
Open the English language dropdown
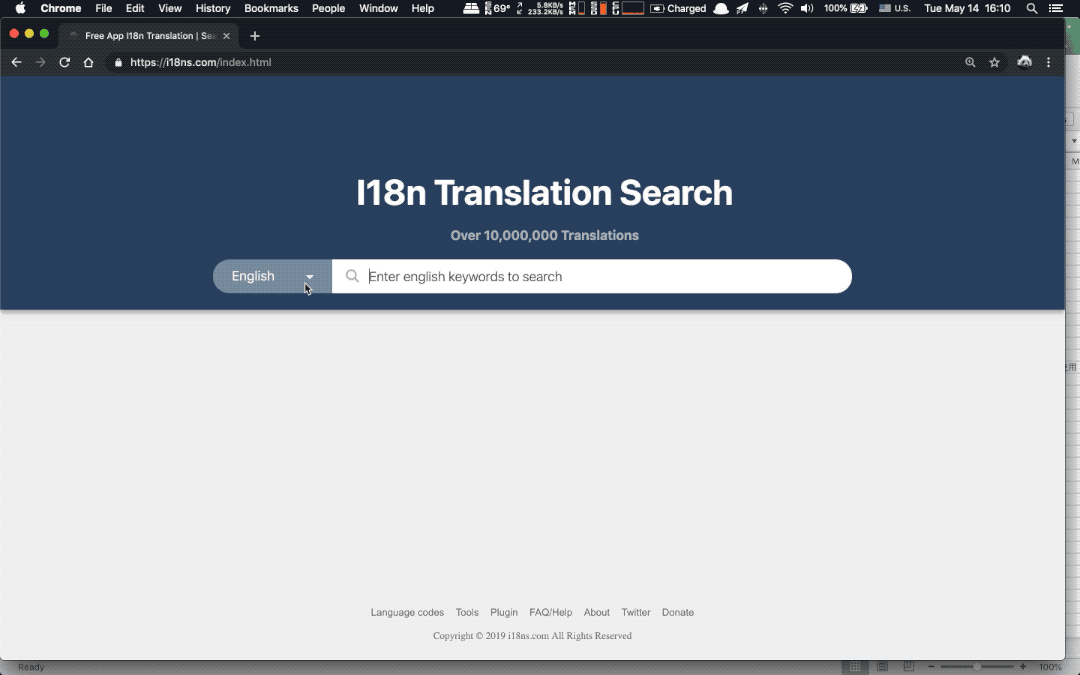click(272, 276)
